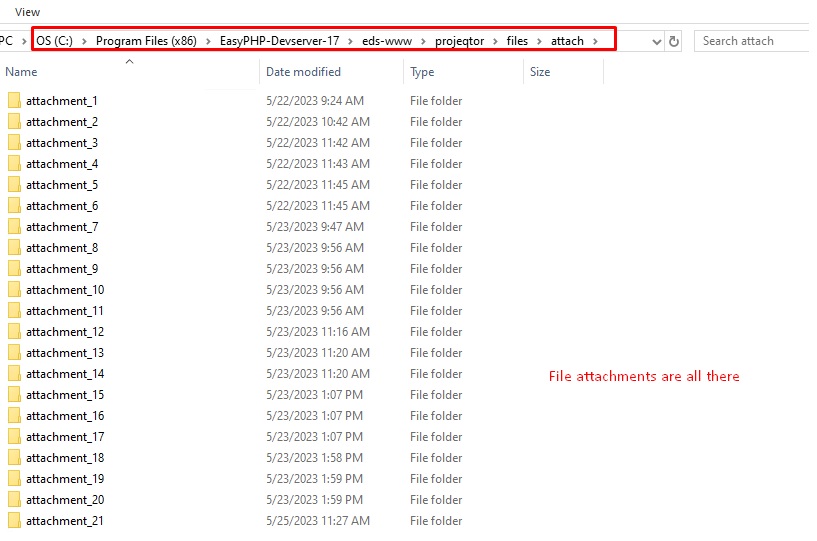Select attachment_10 folder icon
817x541 pixels.
15,289
